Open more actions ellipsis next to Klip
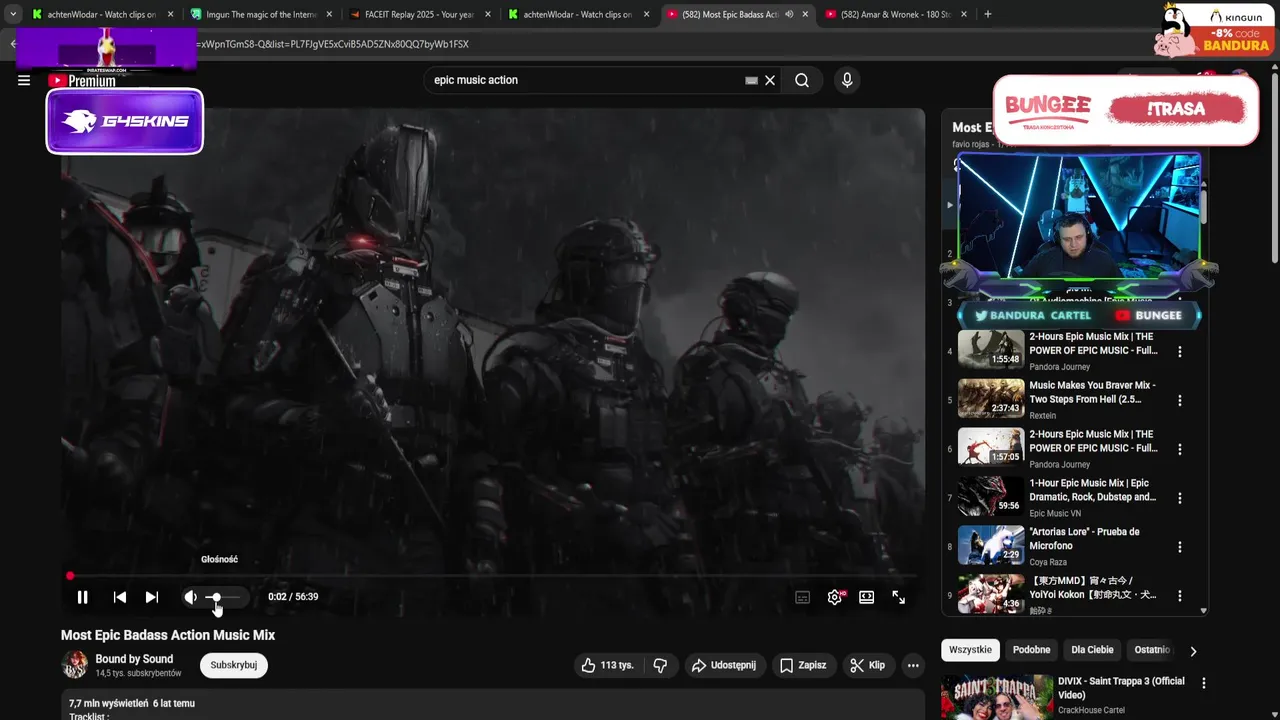This screenshot has height=720, width=1280. point(913,665)
